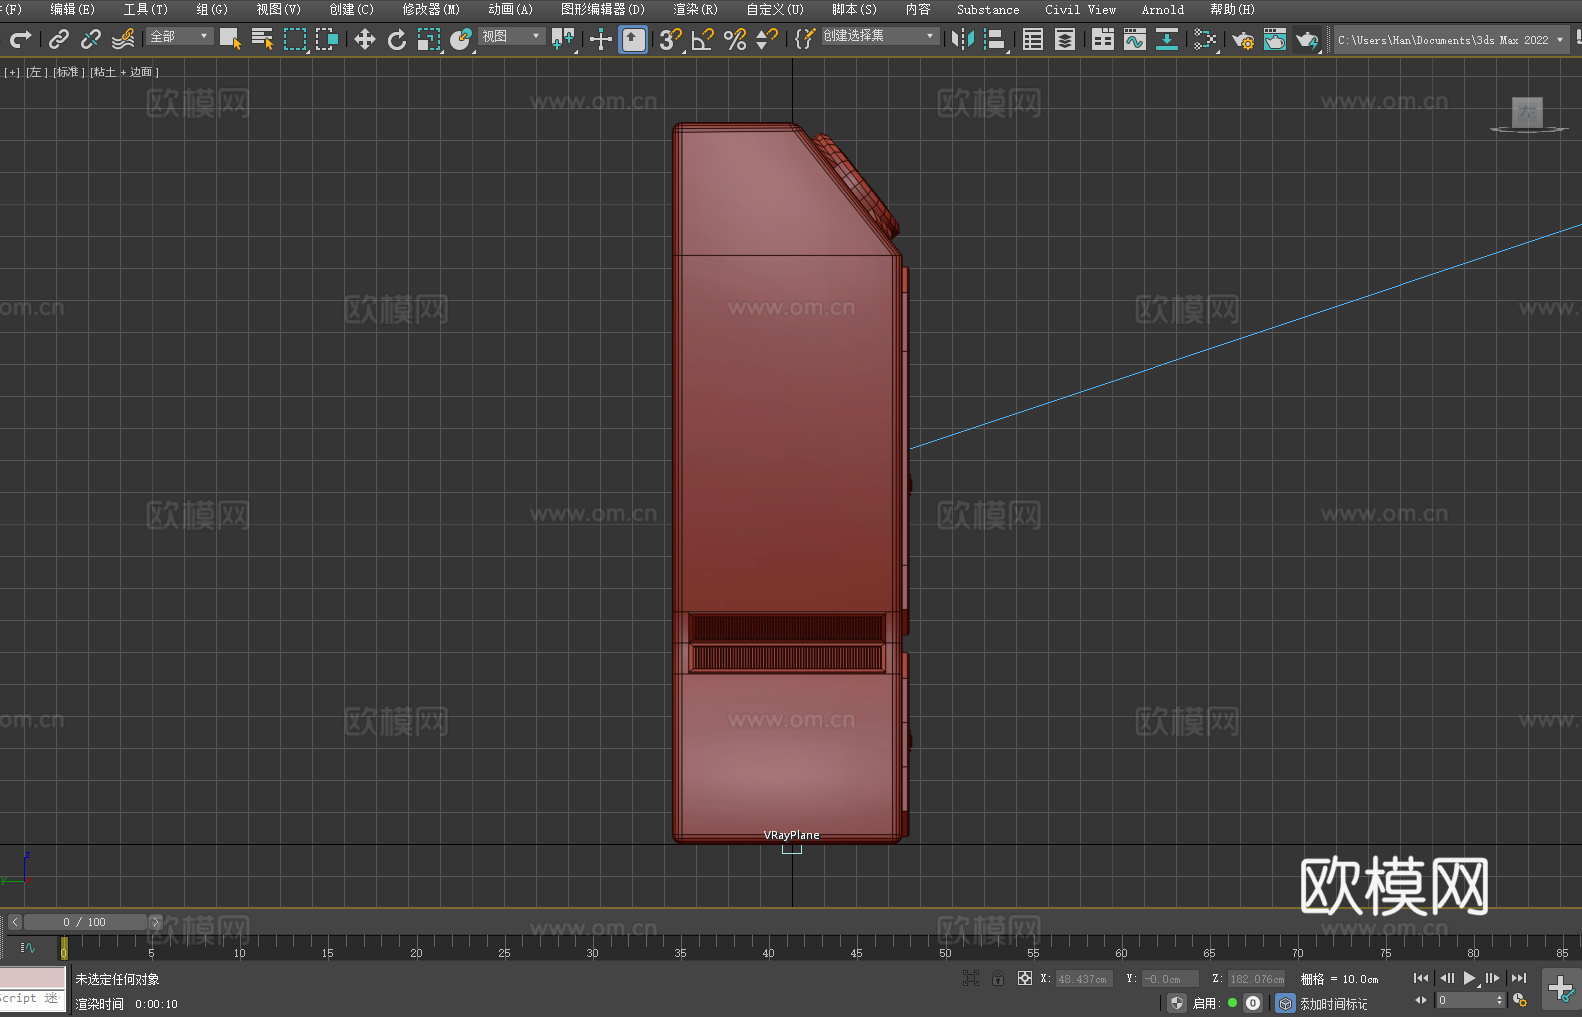Click the Mirror tool icon
1582x1017 pixels.
[x=963, y=39]
